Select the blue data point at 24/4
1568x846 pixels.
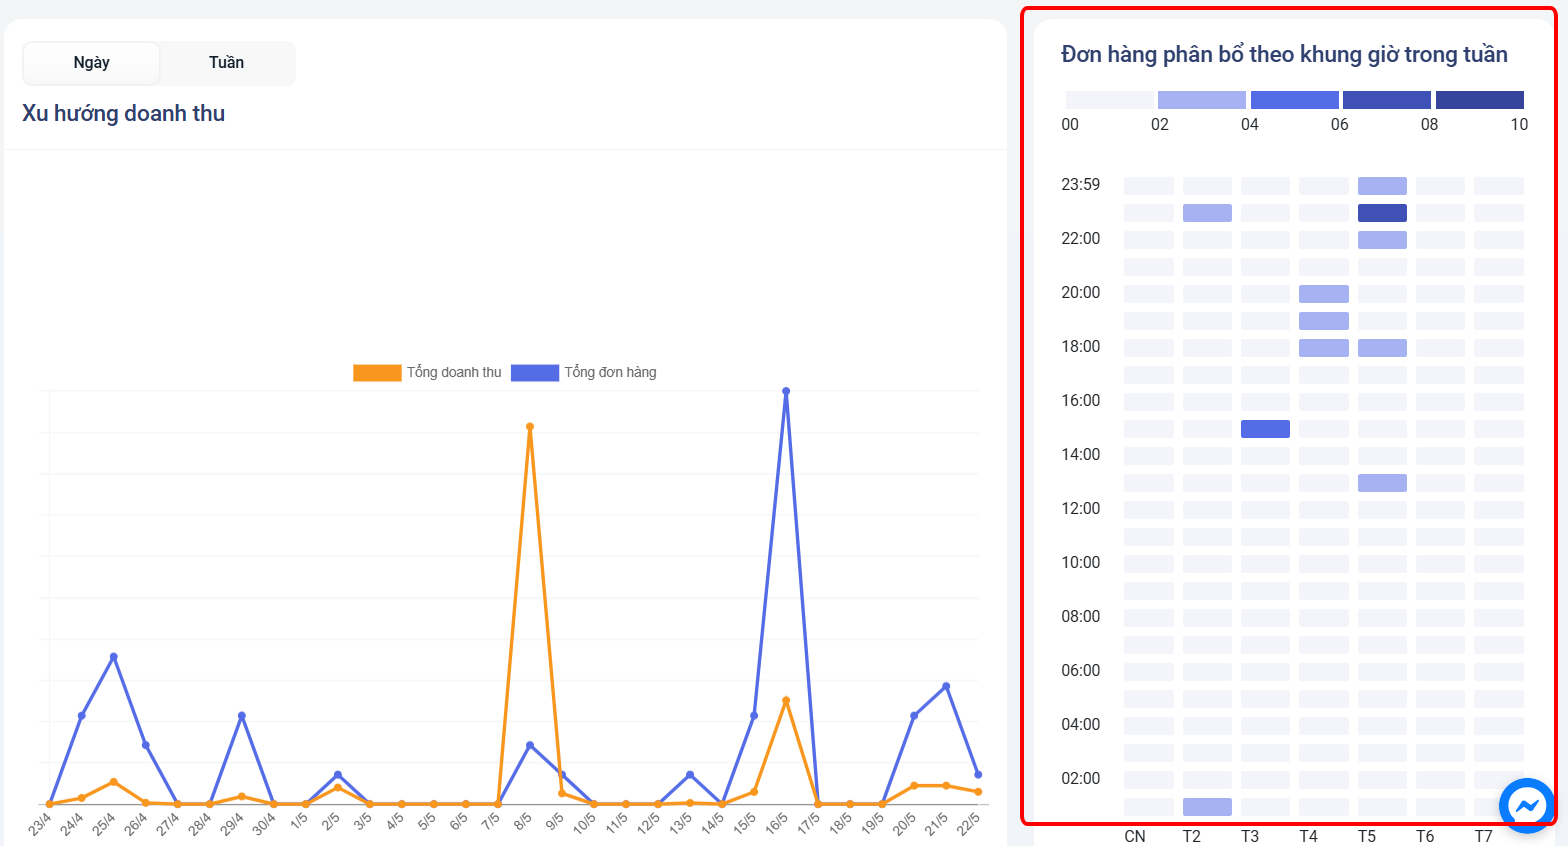[82, 716]
